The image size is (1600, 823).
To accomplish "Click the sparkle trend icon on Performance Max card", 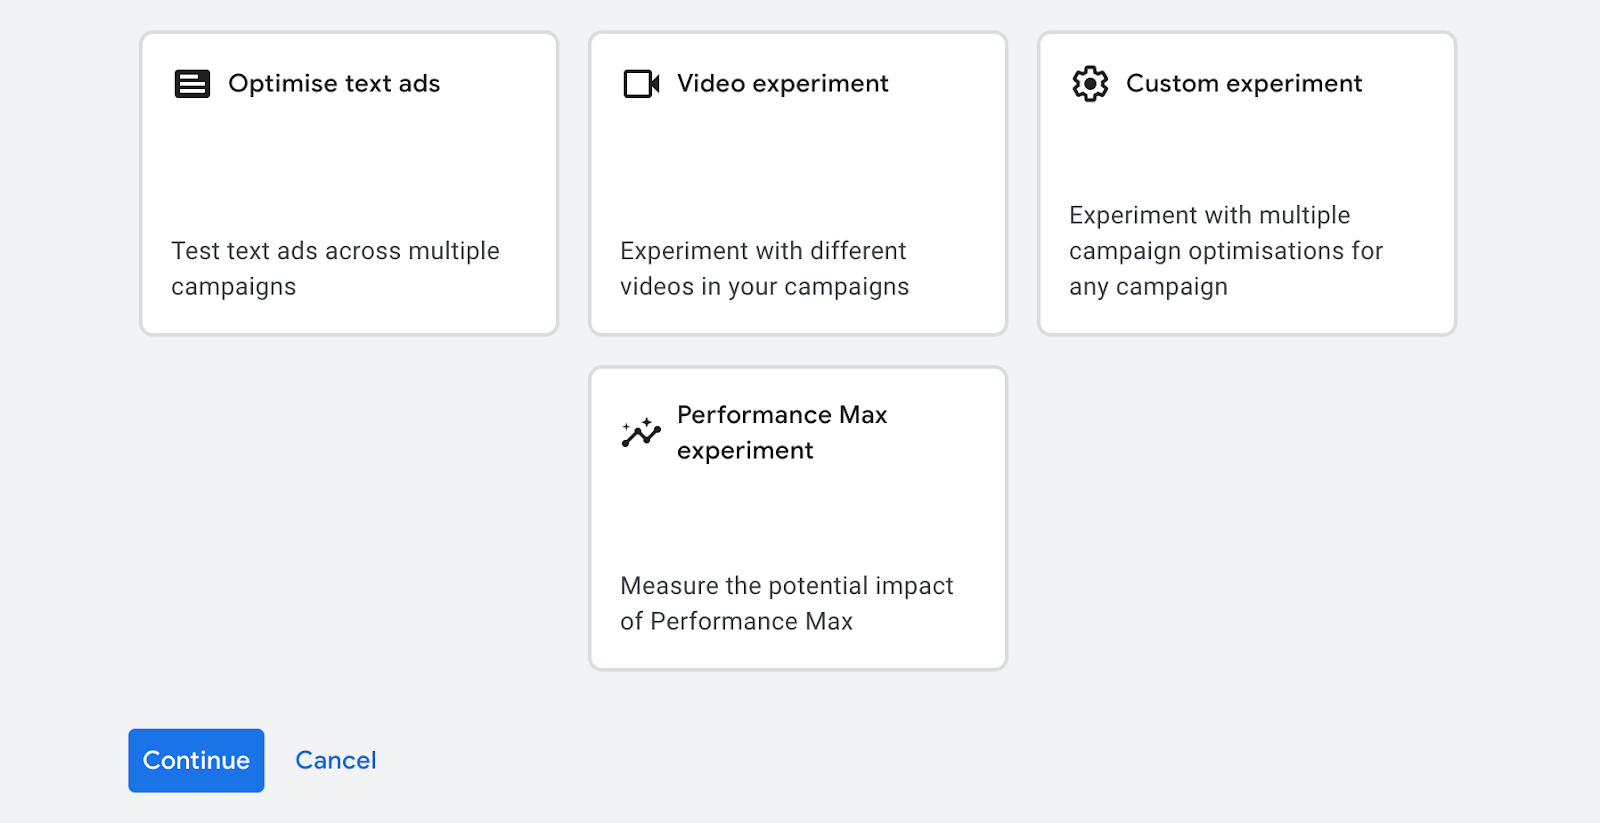I will pyautogui.click(x=641, y=432).
